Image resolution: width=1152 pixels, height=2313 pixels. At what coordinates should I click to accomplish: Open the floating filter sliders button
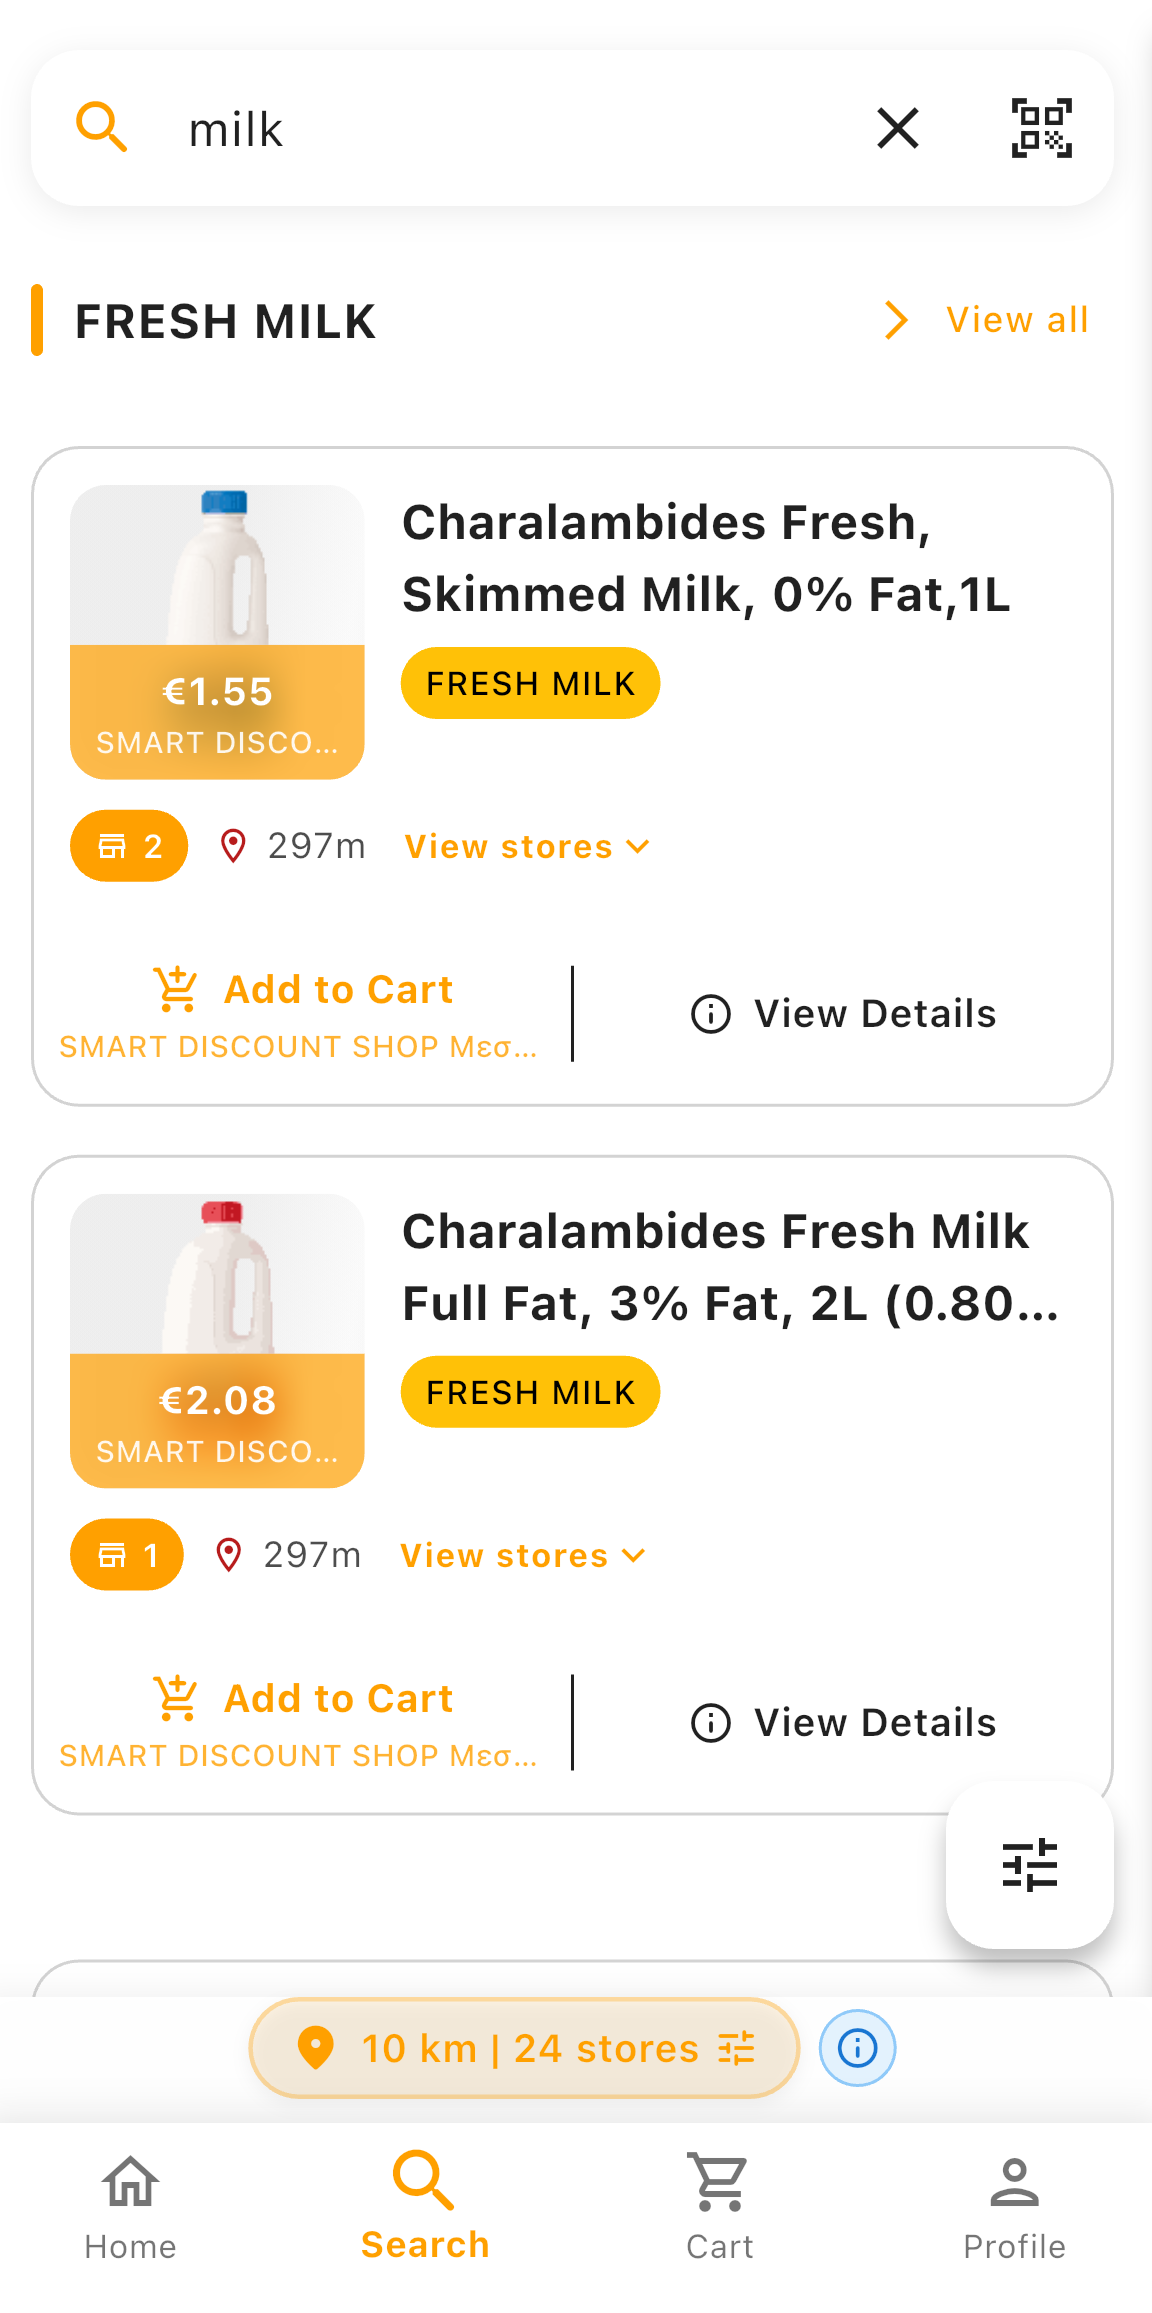pos(1029,1865)
